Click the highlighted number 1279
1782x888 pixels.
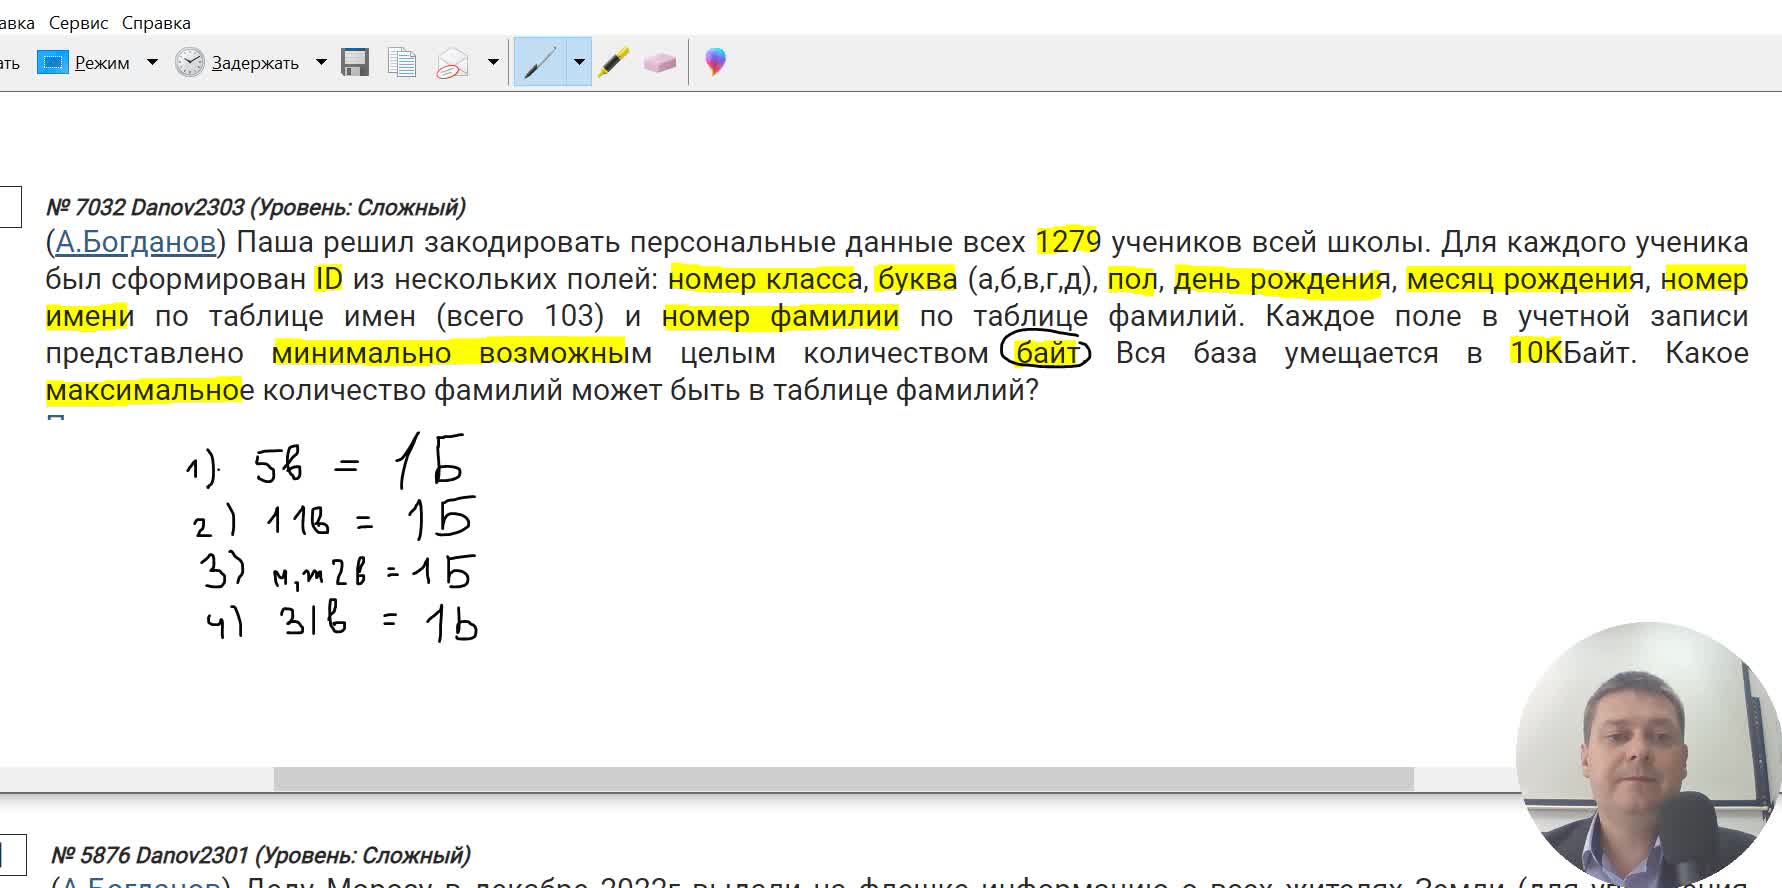coord(1068,242)
